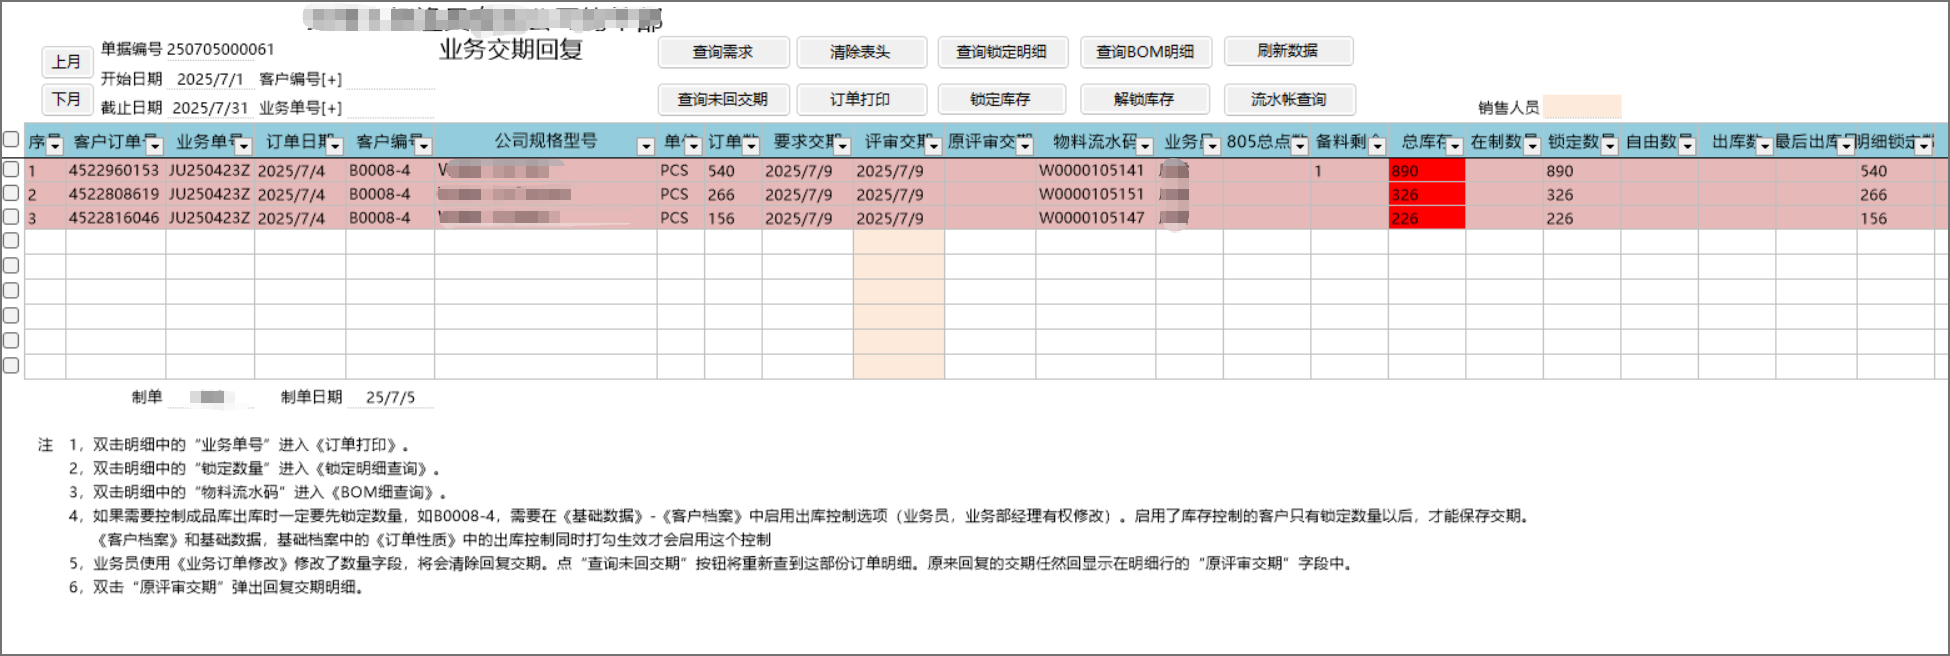Click the 锁定库存 button
This screenshot has width=1950, height=656.
[x=1001, y=99]
